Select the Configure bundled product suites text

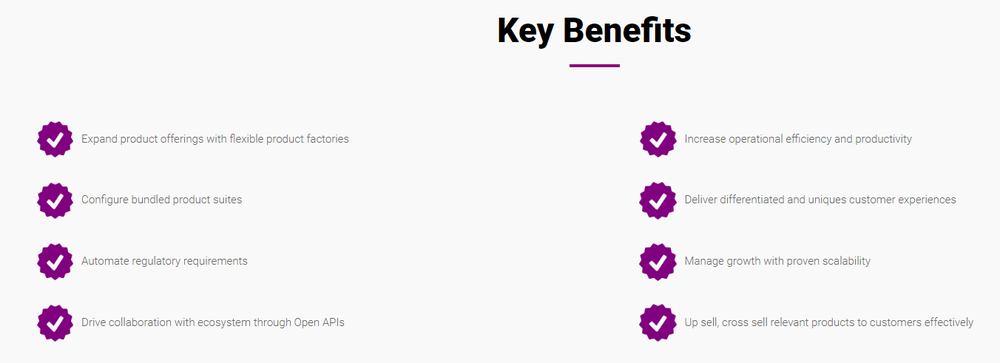(161, 200)
